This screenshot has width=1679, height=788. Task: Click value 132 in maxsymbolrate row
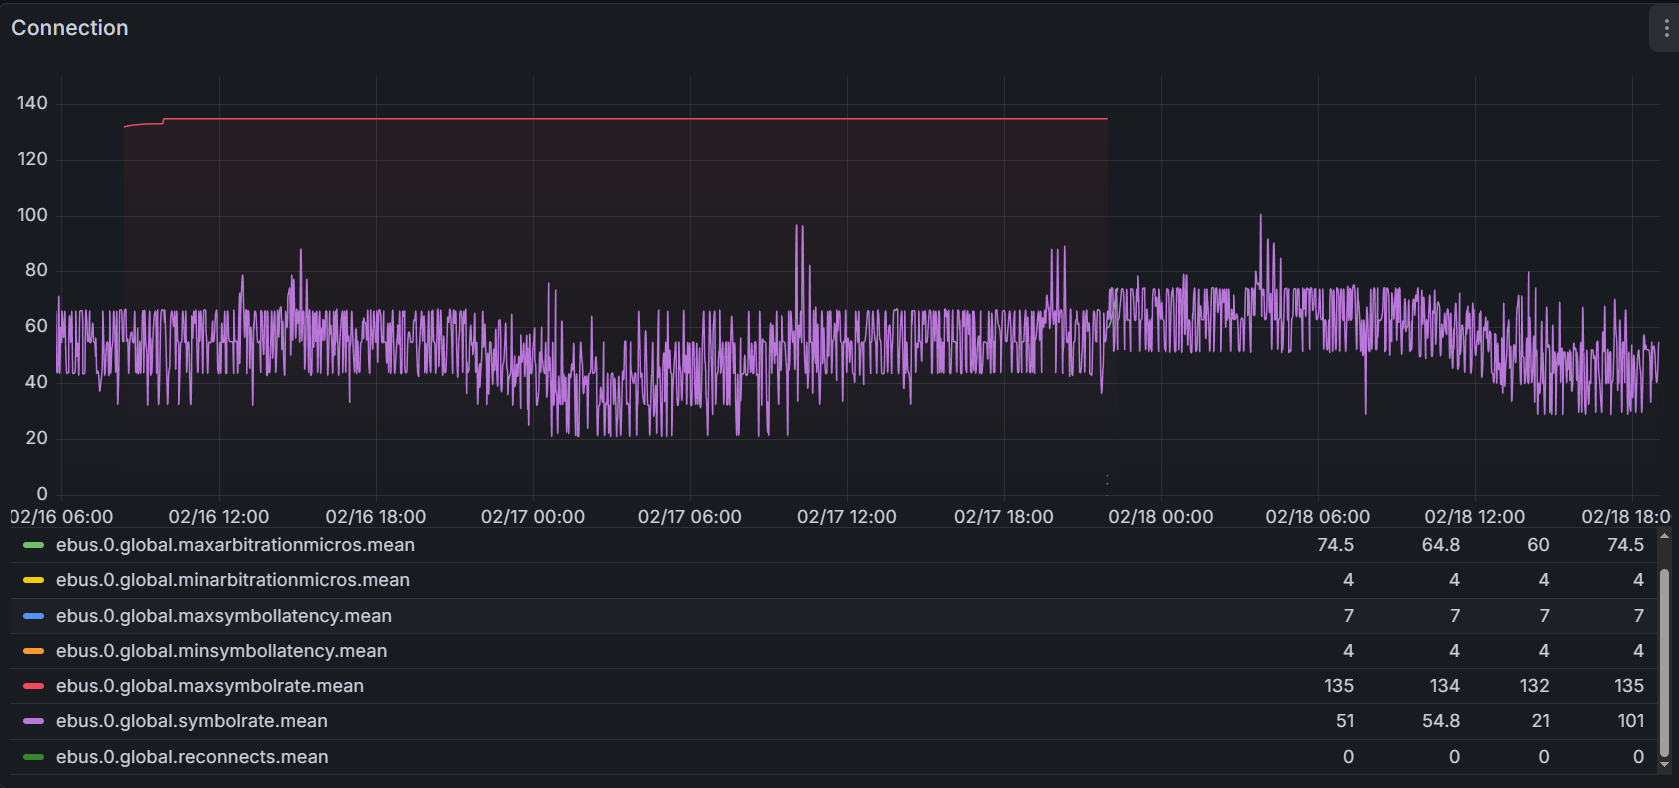click(1535, 686)
